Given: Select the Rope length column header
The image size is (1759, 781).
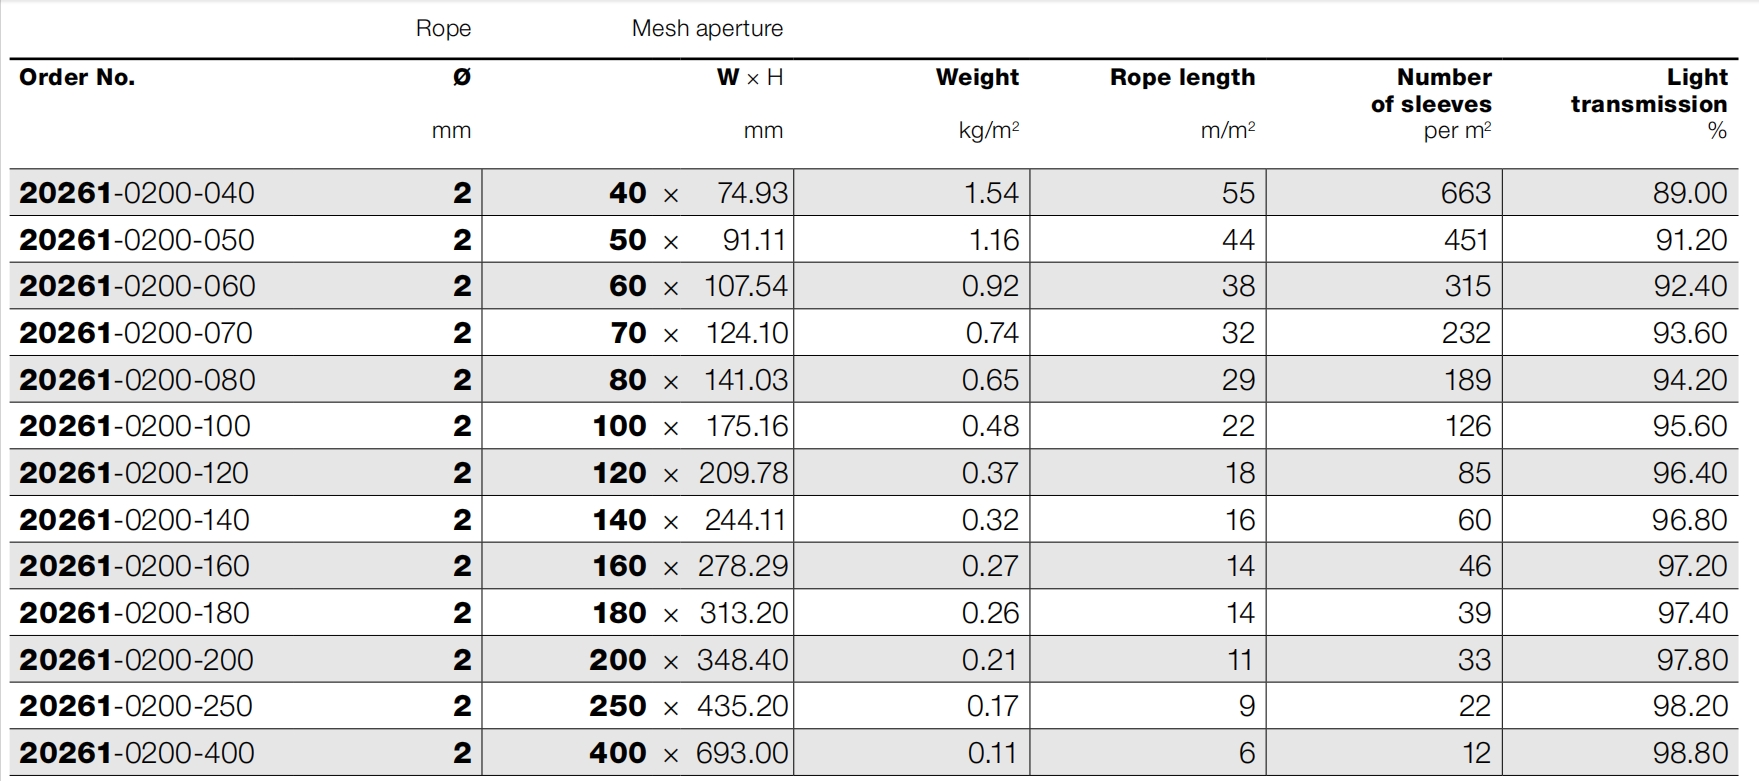Looking at the screenshot, I should pos(1182,78).
